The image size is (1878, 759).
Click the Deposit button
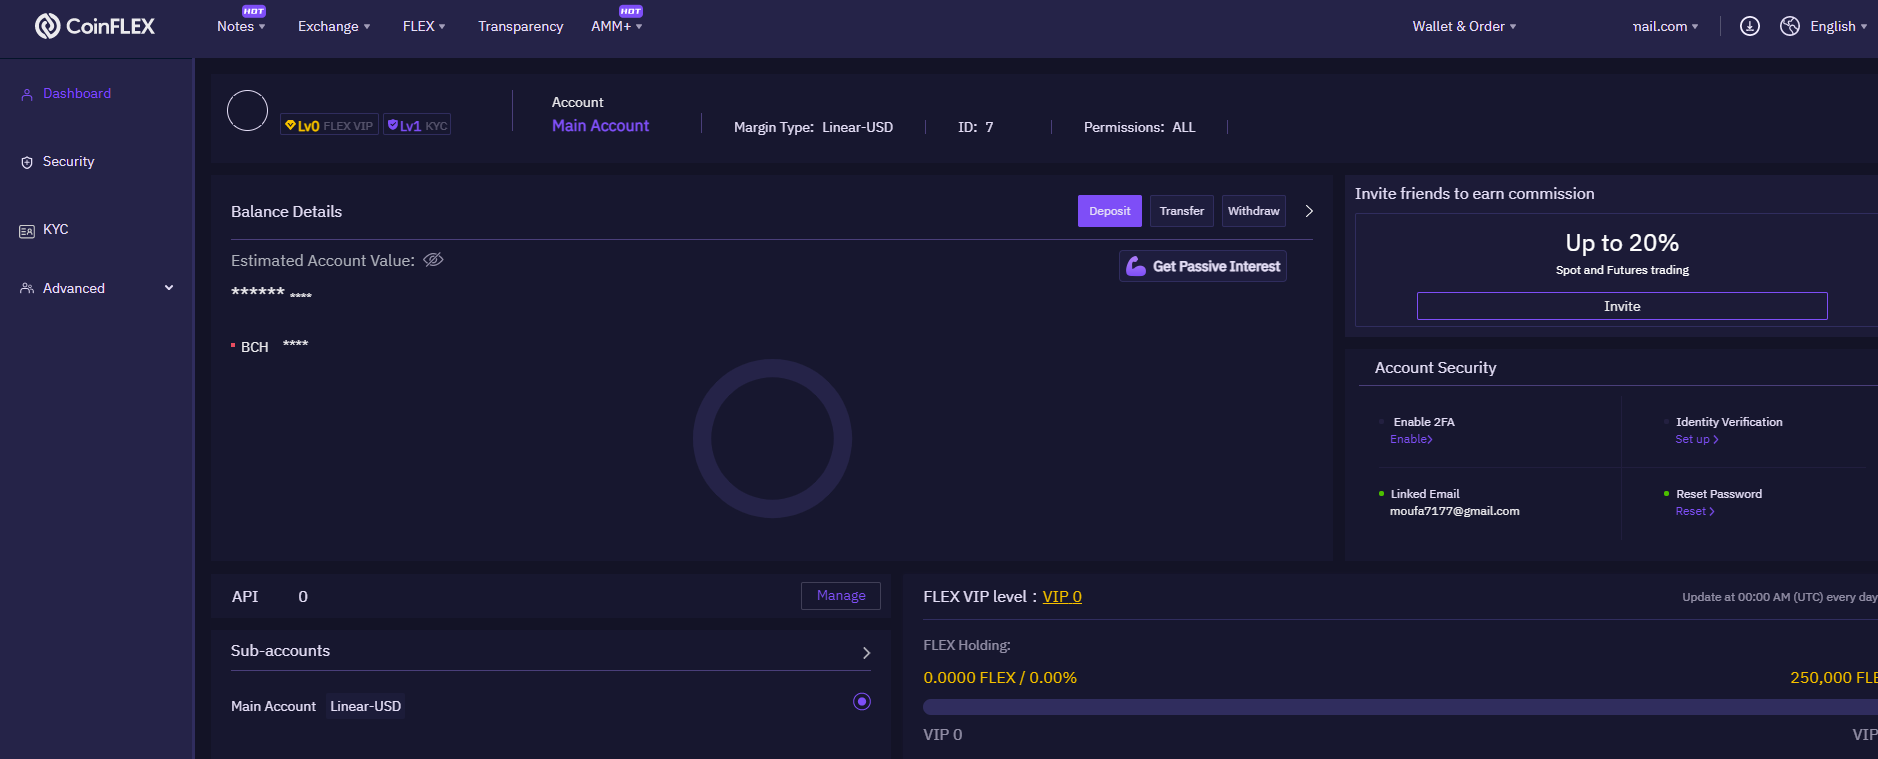point(1110,211)
